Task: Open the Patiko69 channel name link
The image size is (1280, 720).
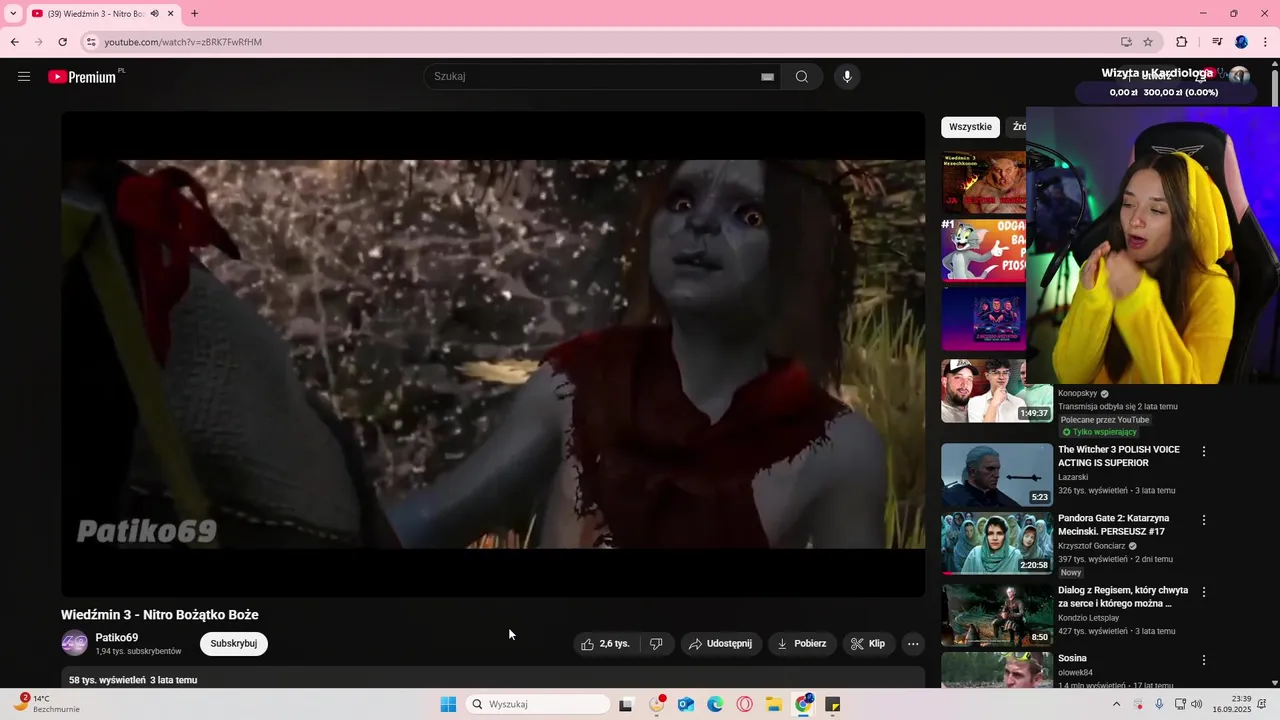Action: [x=117, y=638]
